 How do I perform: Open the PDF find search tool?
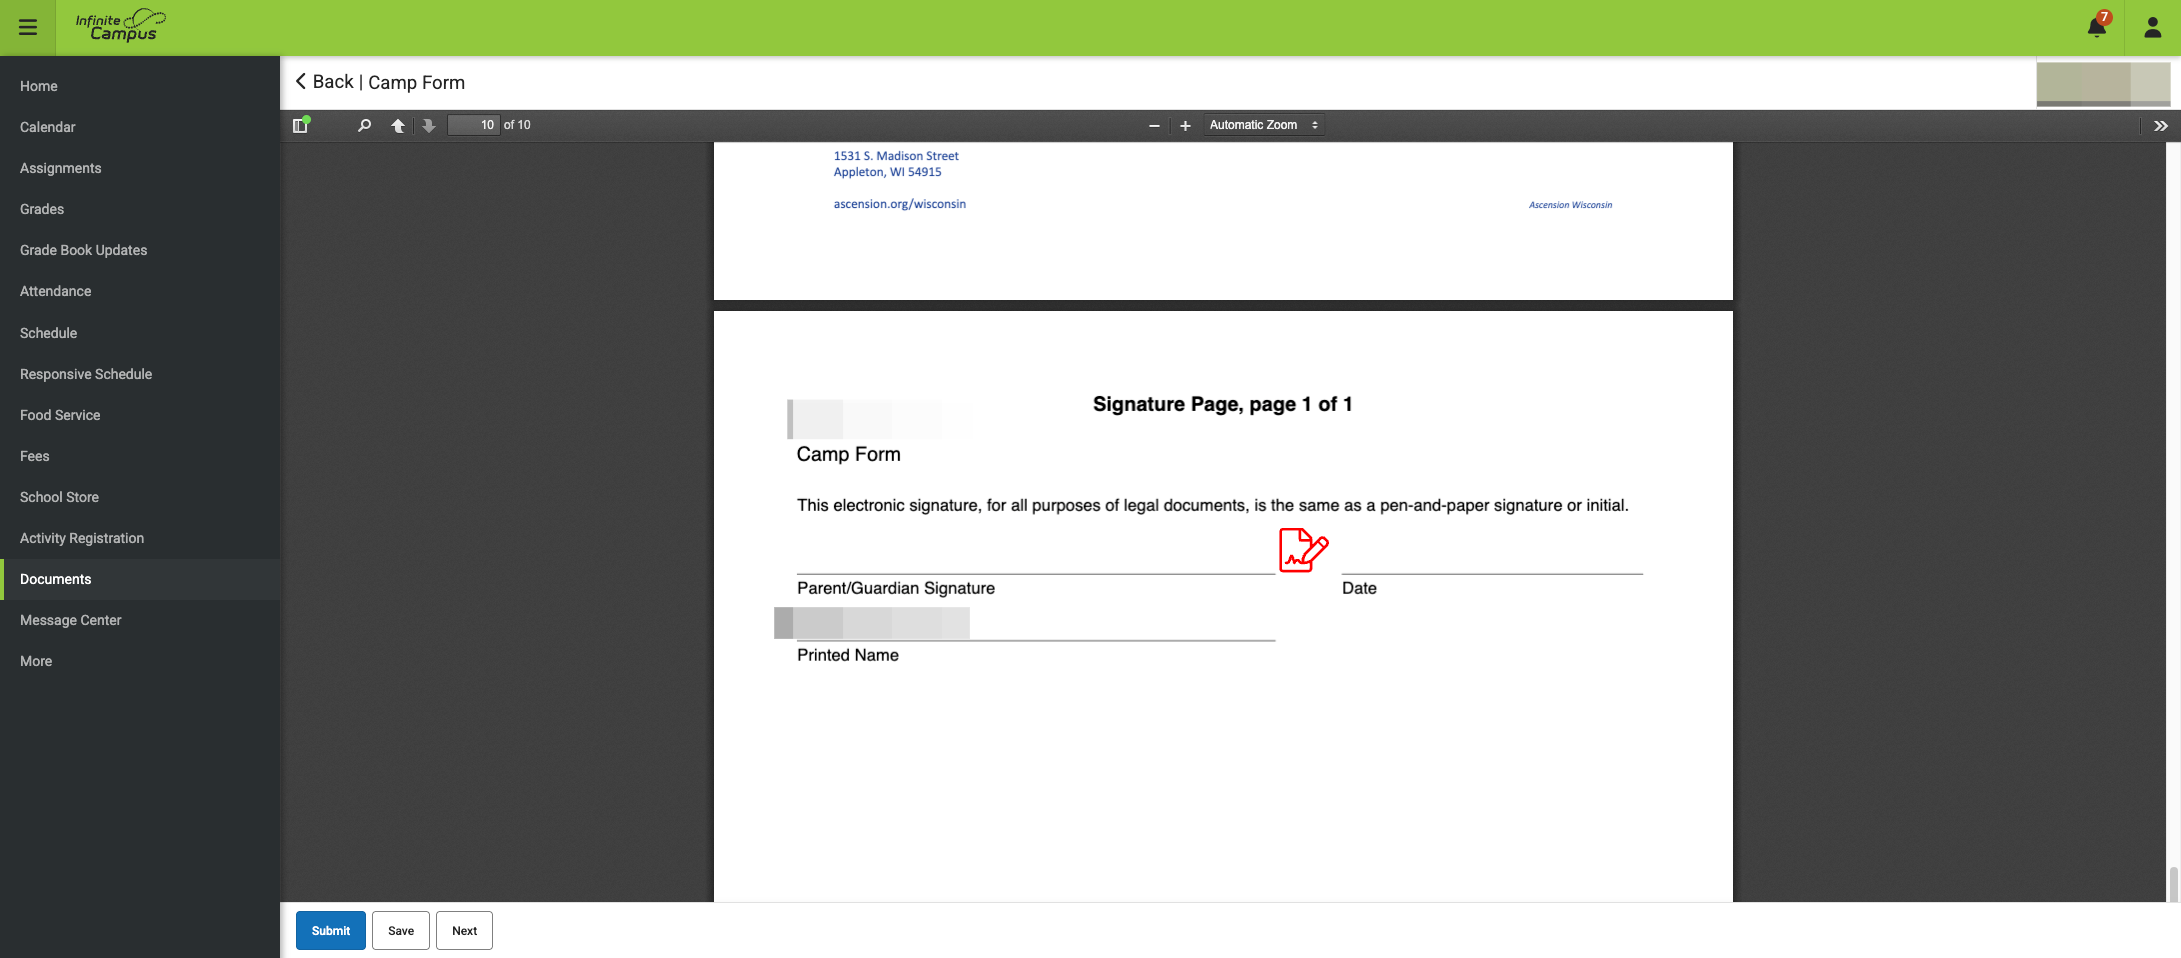point(364,125)
